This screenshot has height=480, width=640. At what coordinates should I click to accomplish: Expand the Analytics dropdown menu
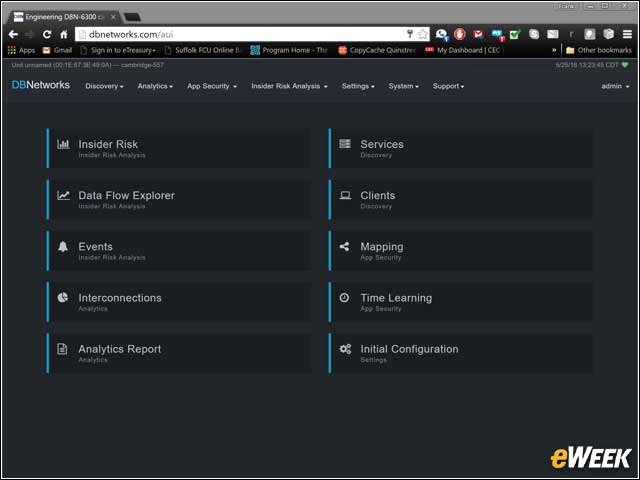point(155,86)
